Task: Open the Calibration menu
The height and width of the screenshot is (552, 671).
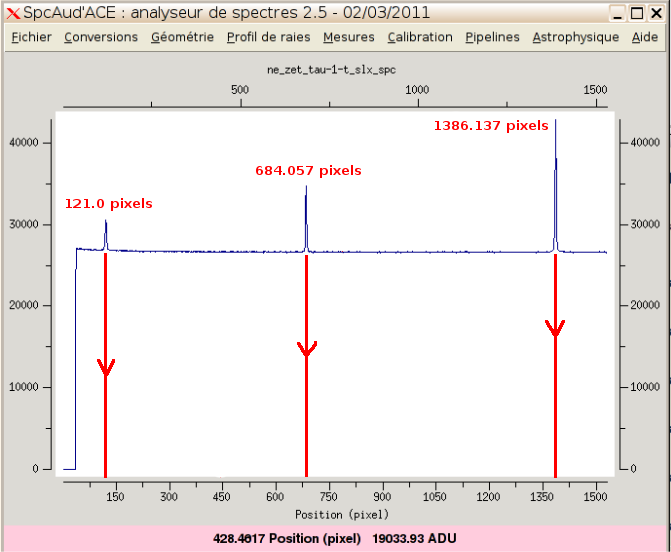Action: point(420,37)
